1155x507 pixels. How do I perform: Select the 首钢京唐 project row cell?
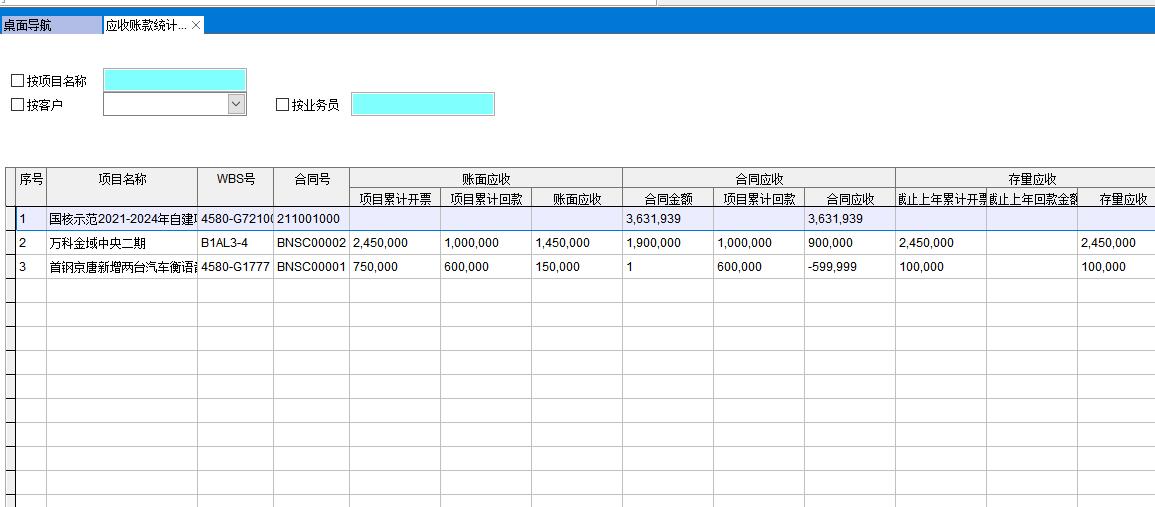122,267
